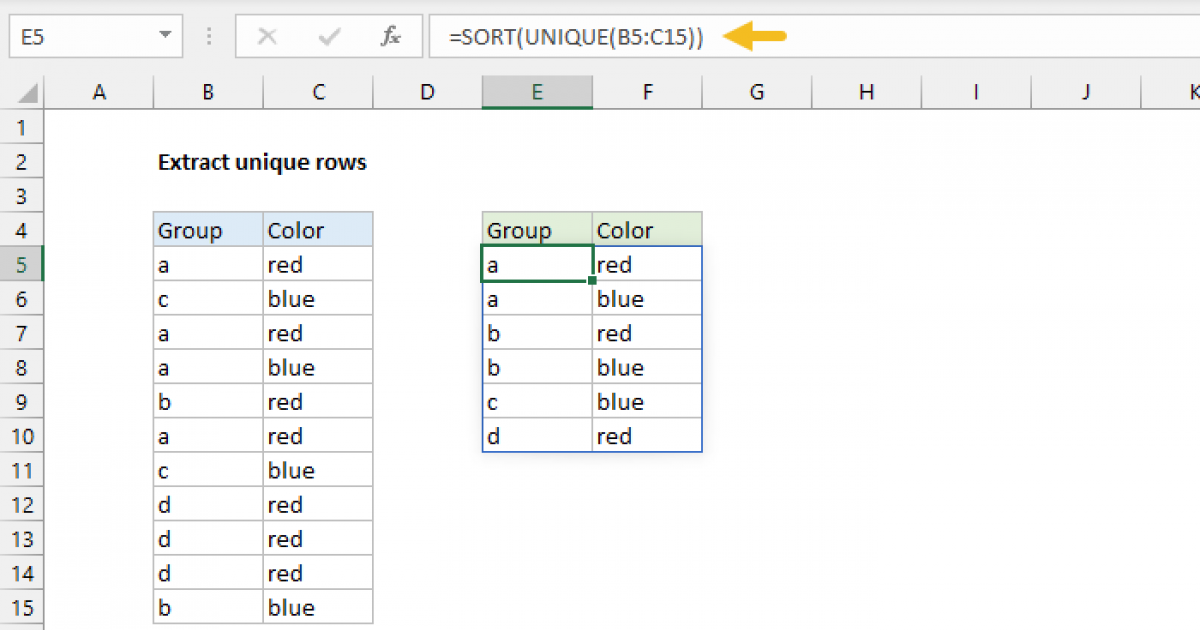Click the vertical ellipsis beside the Name Box
Image resolution: width=1200 pixels, height=630 pixels.
[208, 36]
